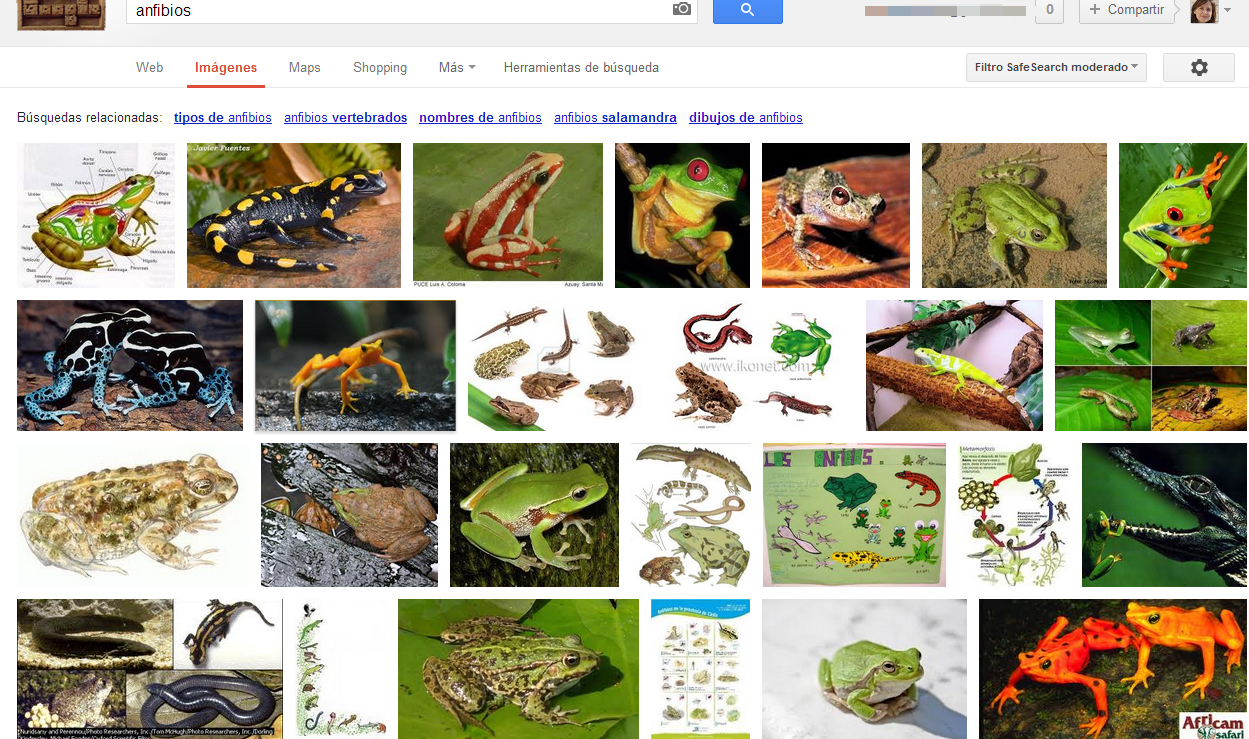Follow related search anfibios vertebrados

(x=345, y=118)
